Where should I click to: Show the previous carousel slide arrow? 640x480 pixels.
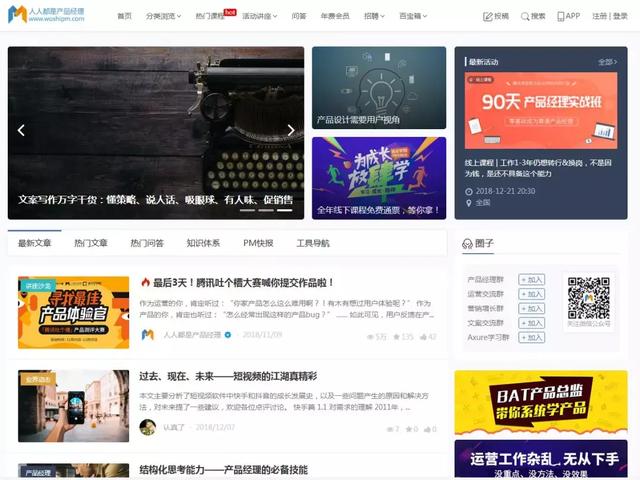point(21,130)
